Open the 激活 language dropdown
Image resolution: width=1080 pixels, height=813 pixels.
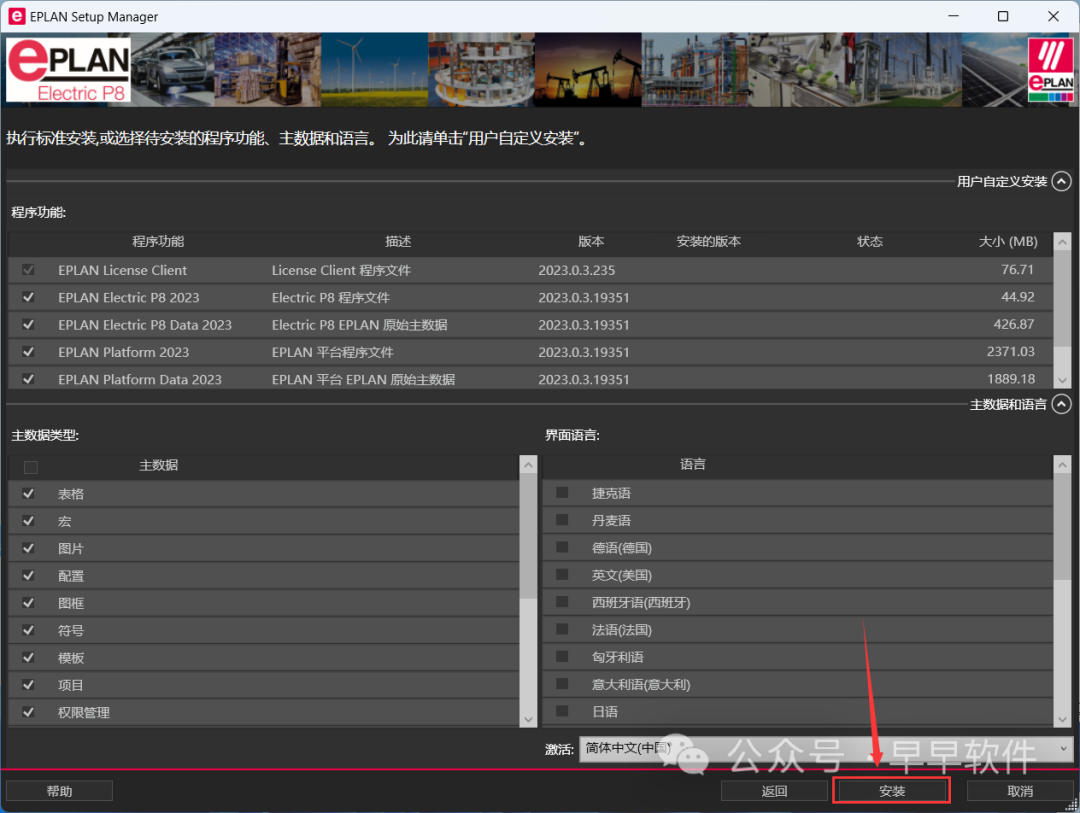tap(1061, 749)
